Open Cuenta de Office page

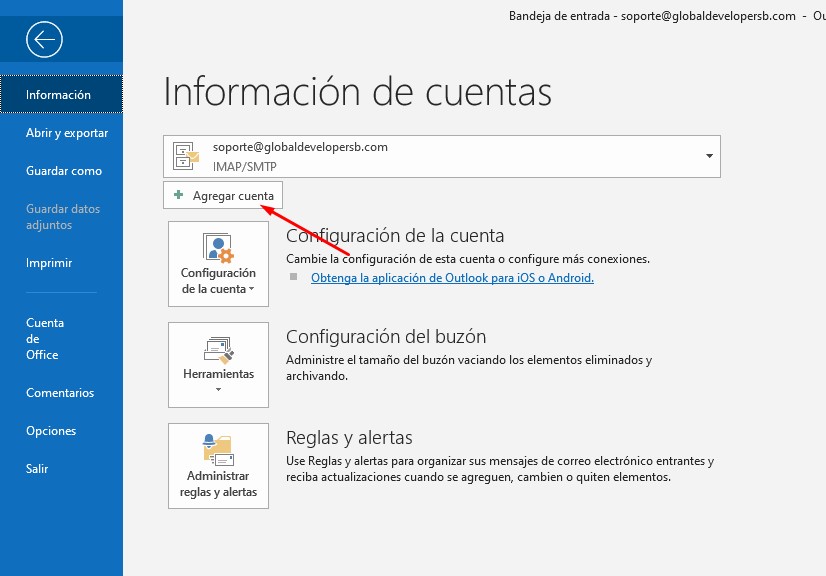click(45, 338)
